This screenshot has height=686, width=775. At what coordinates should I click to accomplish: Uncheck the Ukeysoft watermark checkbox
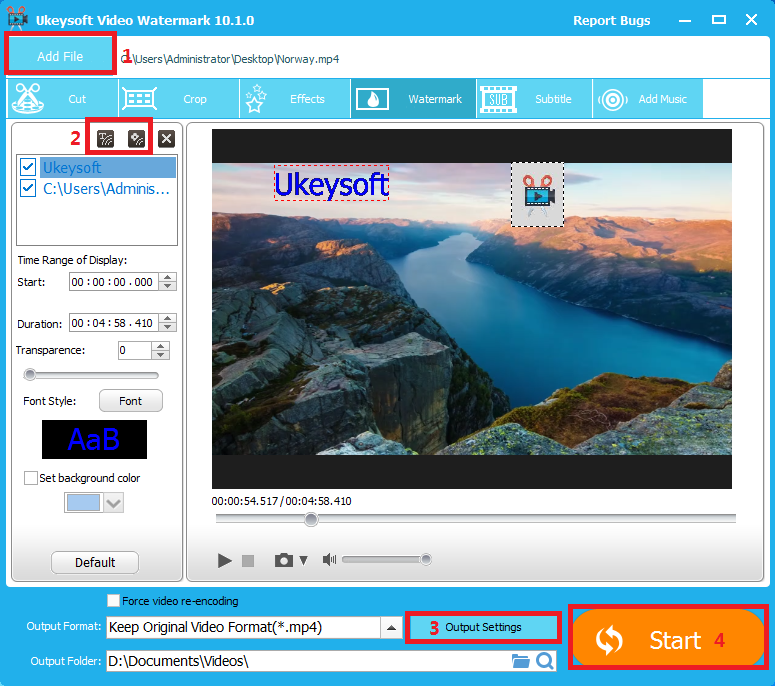coord(28,167)
